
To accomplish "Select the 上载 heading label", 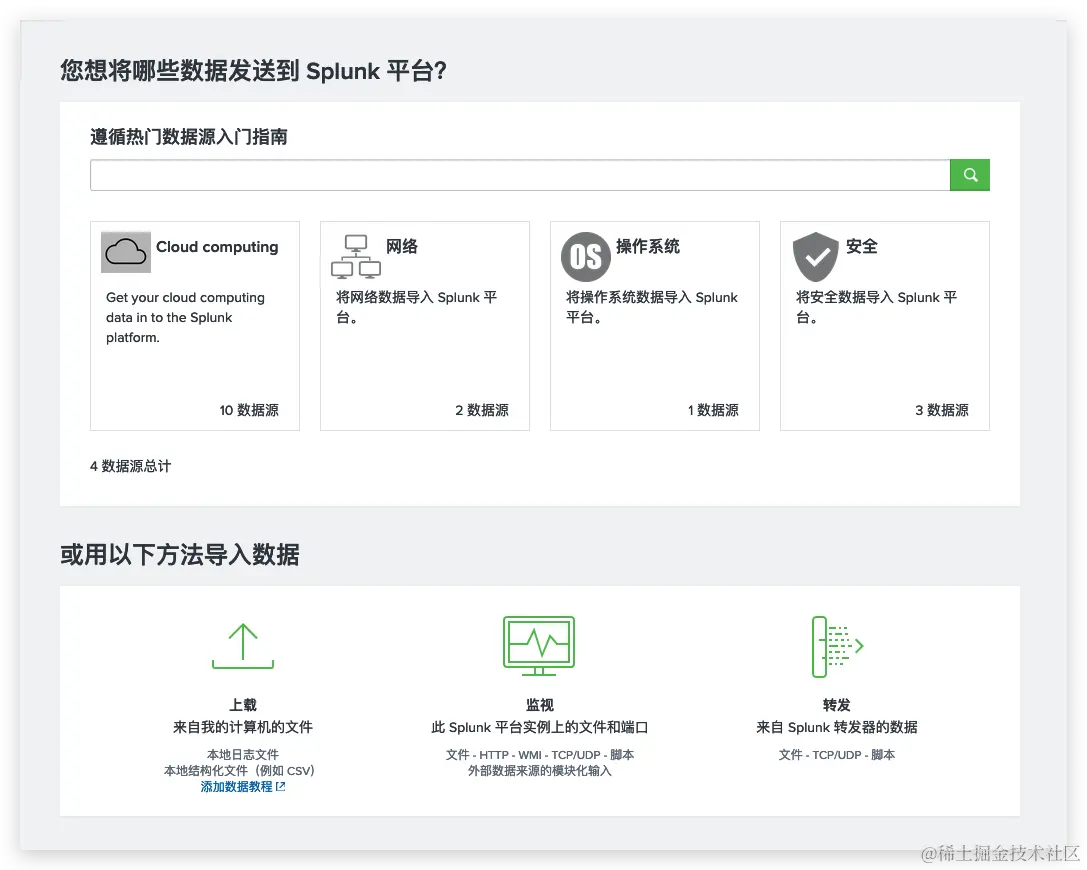I will (243, 705).
